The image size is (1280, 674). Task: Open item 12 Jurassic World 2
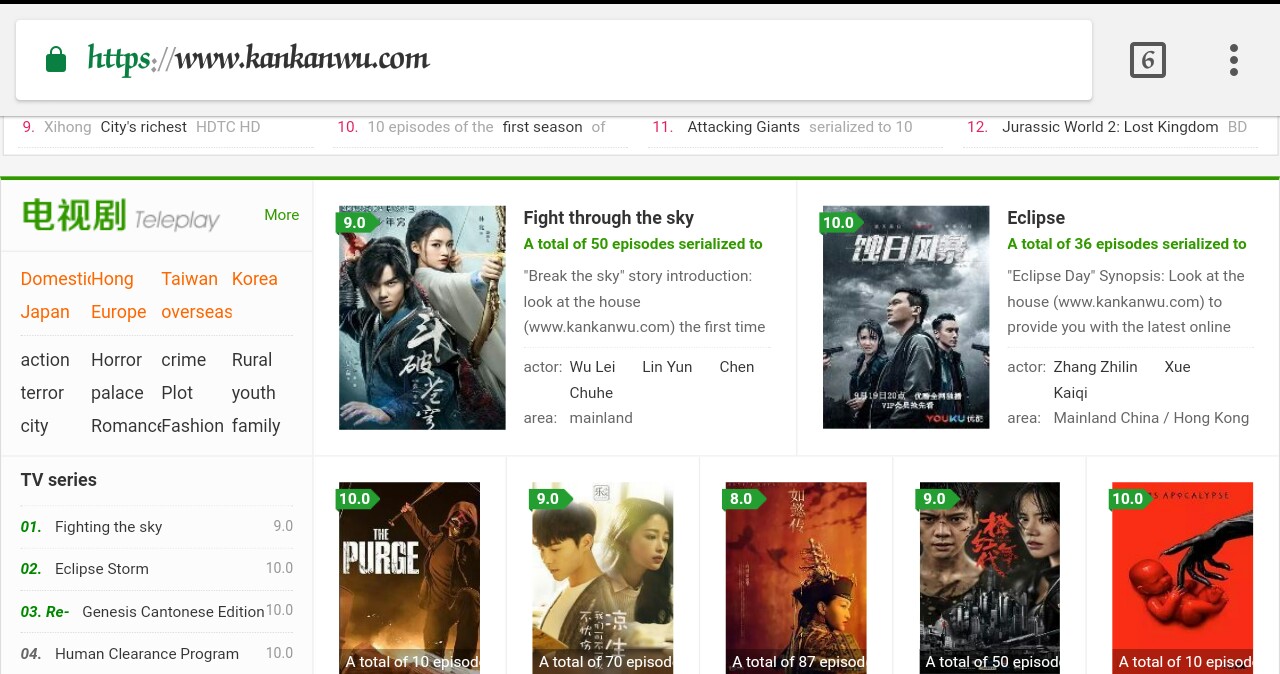coord(1110,127)
